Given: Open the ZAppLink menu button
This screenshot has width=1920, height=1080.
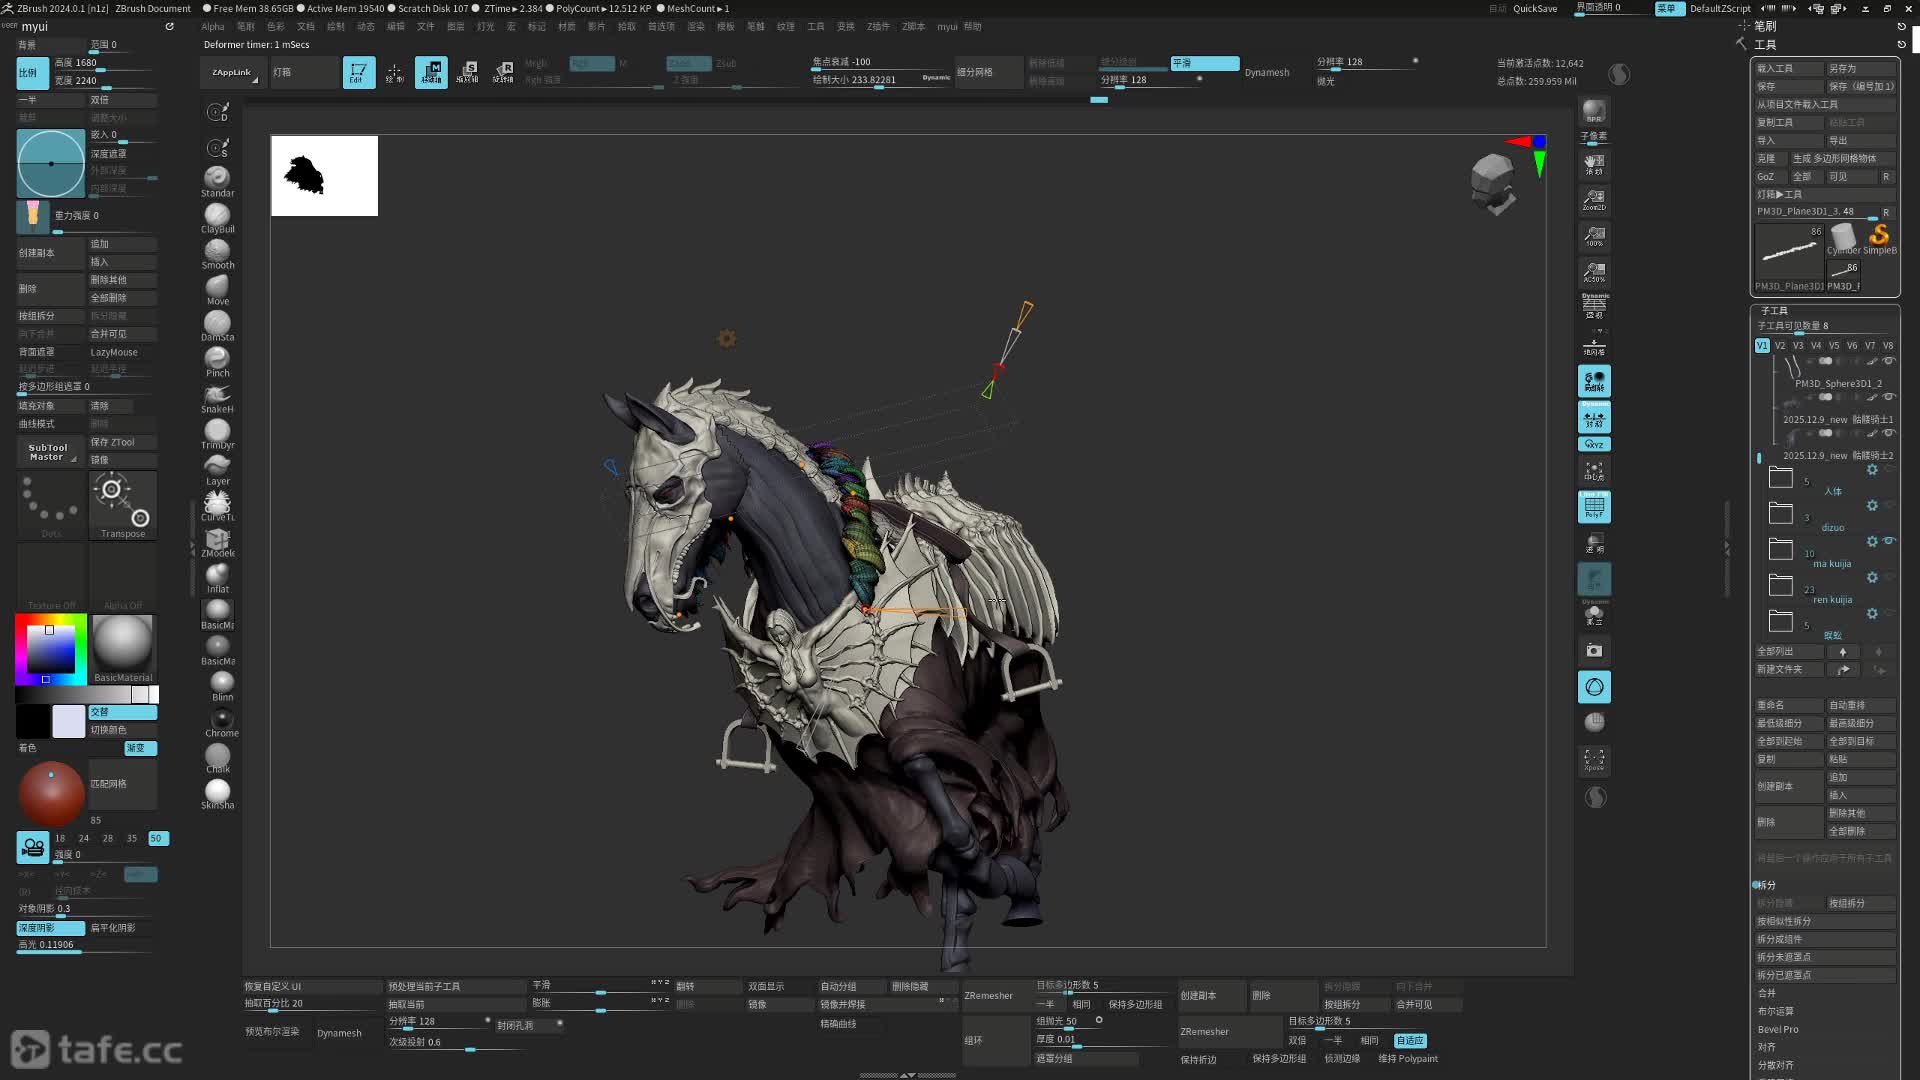Looking at the screenshot, I should click(x=231, y=72).
